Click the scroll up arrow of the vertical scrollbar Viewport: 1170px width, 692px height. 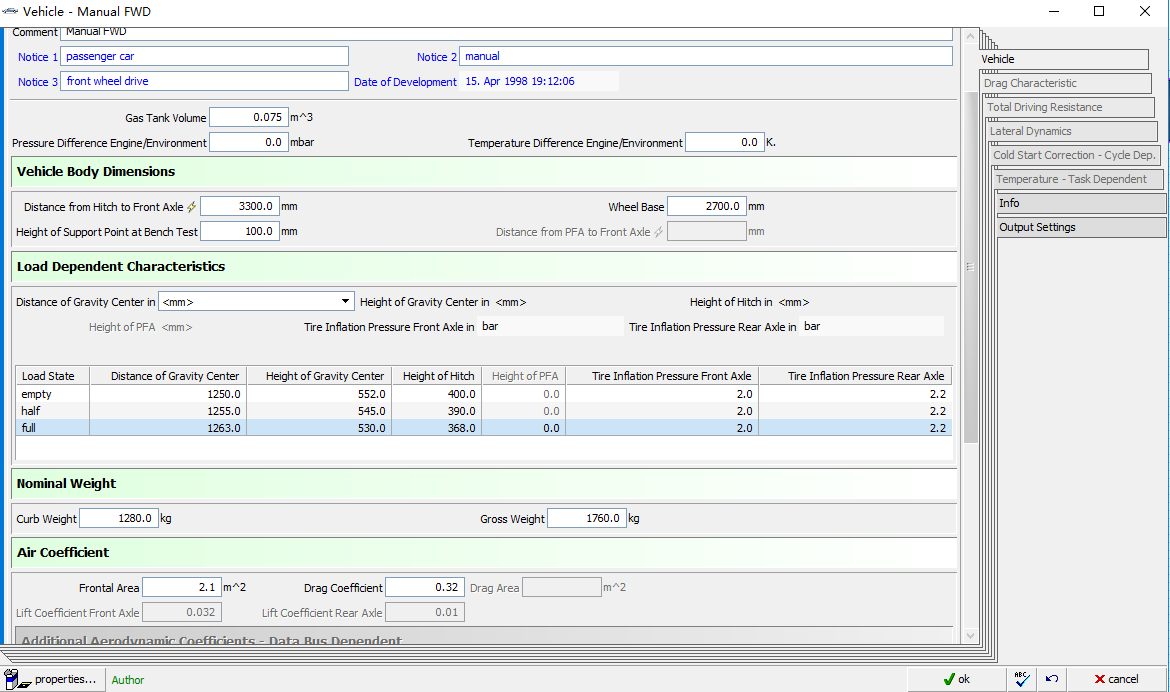969,36
